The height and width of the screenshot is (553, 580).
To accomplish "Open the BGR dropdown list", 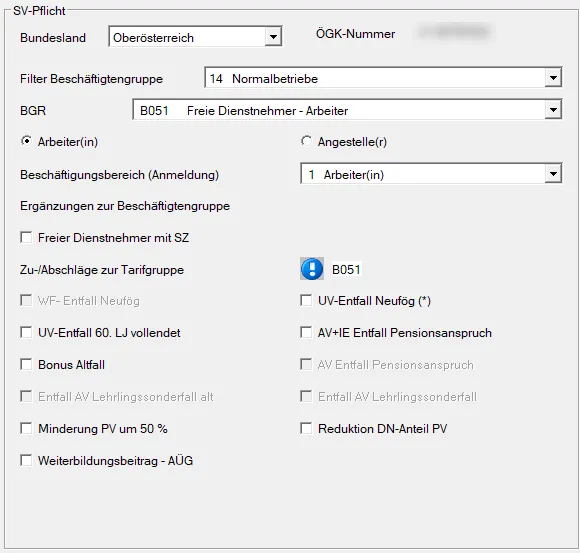I will pyautogui.click(x=553, y=110).
